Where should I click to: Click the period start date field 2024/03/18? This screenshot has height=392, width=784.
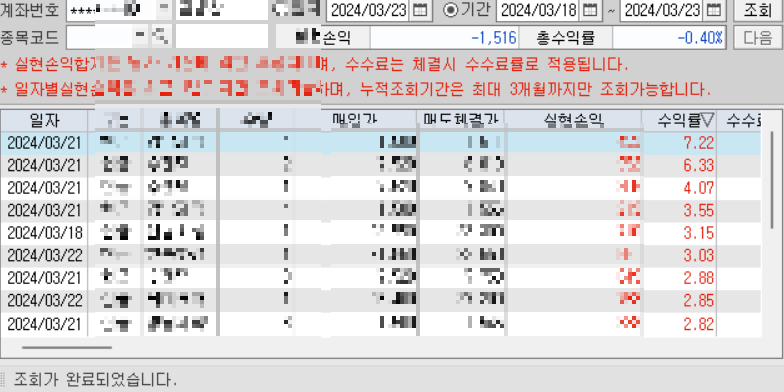click(538, 10)
